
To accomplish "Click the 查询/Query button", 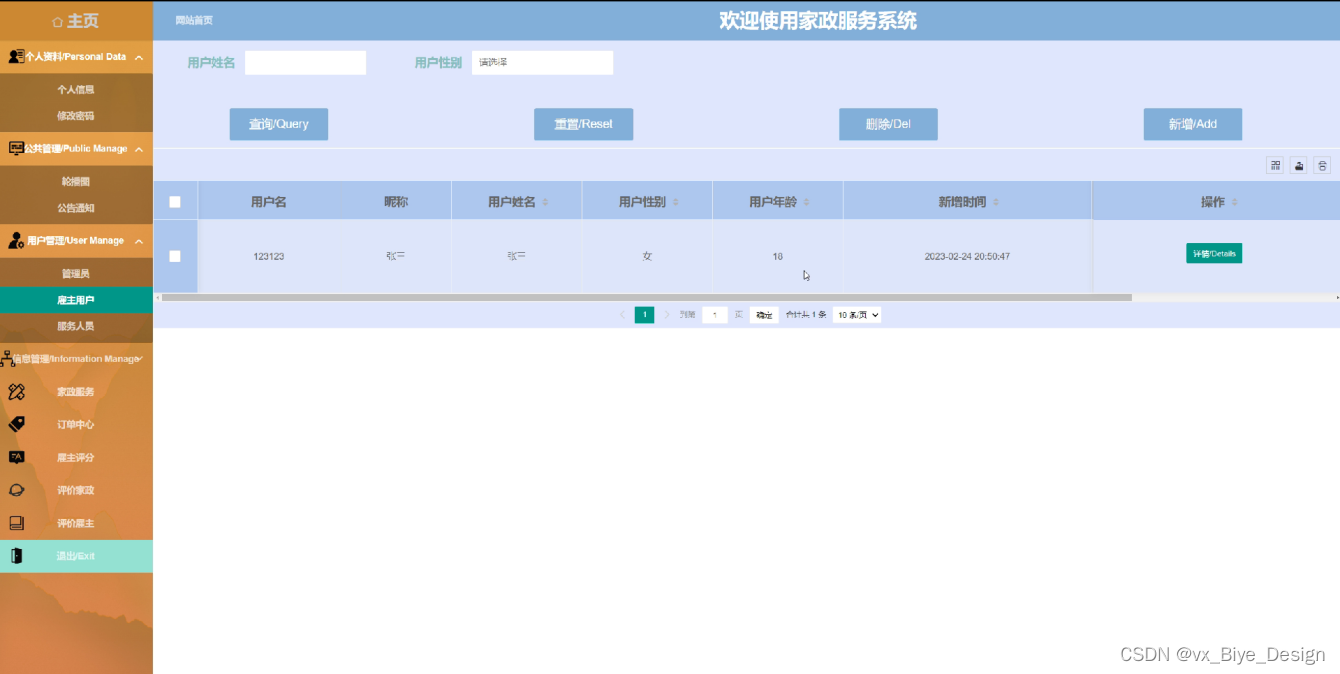I will [279, 124].
